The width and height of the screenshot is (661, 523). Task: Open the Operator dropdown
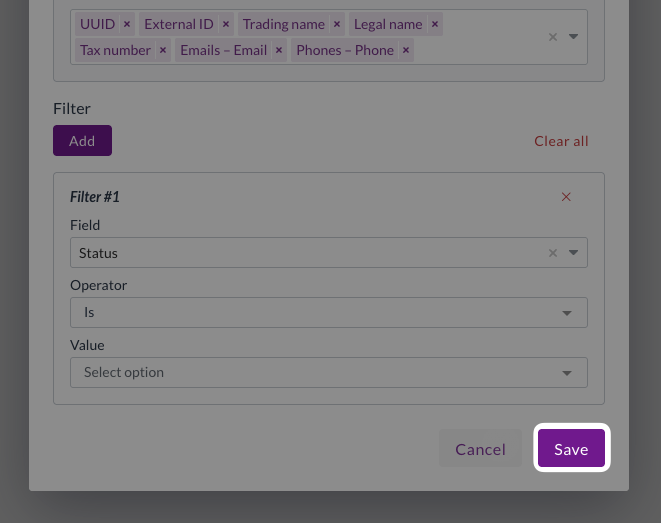(x=328, y=312)
